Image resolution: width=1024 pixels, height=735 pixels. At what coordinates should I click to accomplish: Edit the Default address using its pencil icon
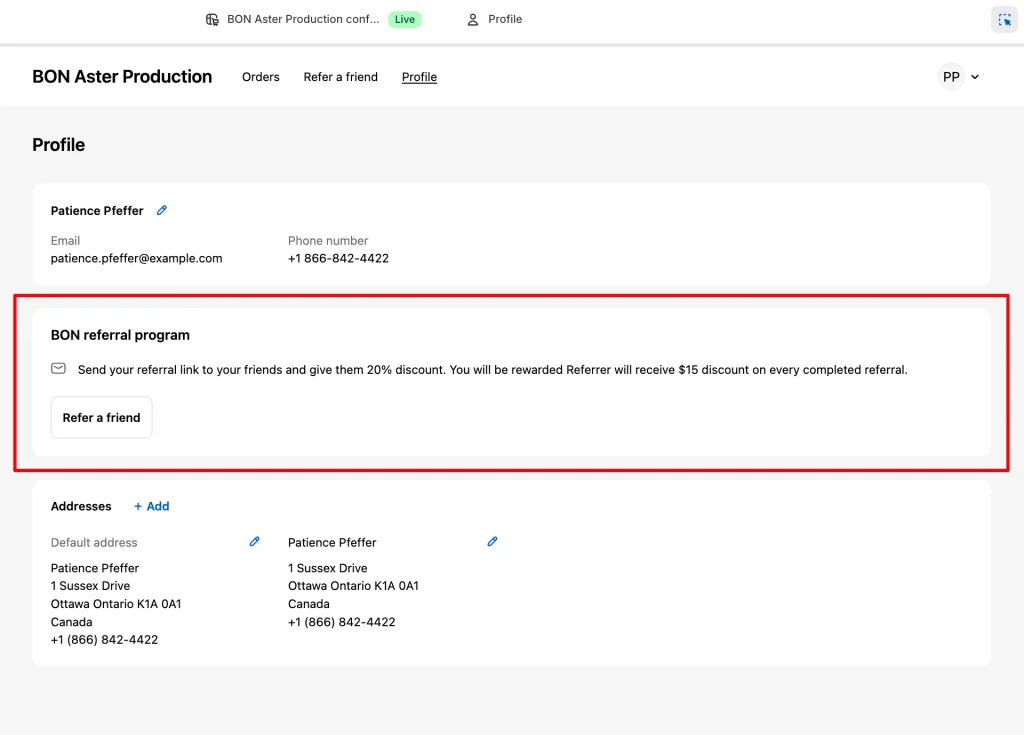pyautogui.click(x=254, y=541)
